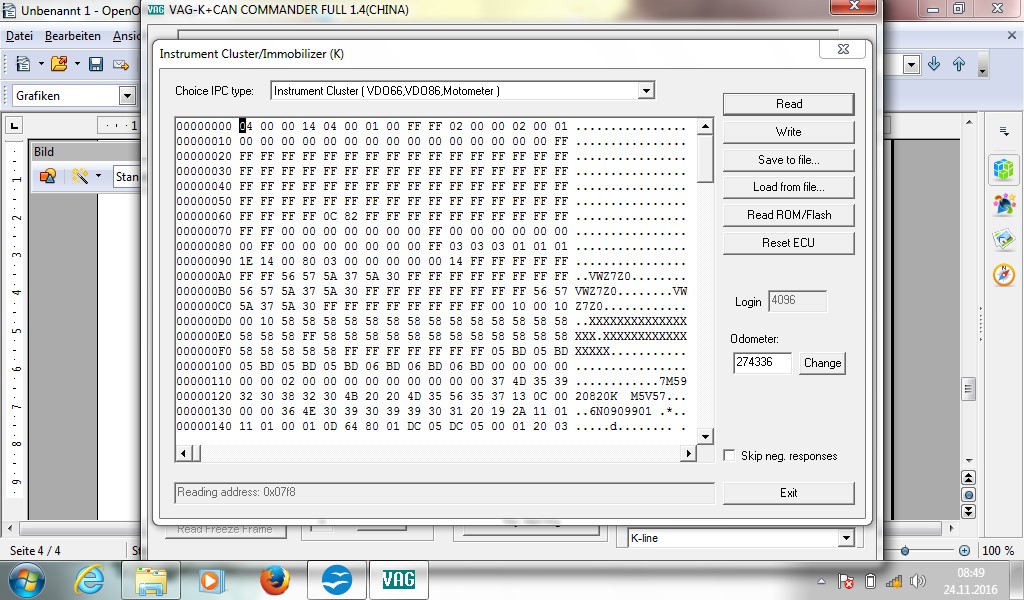This screenshot has height=600, width=1024.
Task: Launch Firefox from the taskbar
Action: click(x=274, y=580)
